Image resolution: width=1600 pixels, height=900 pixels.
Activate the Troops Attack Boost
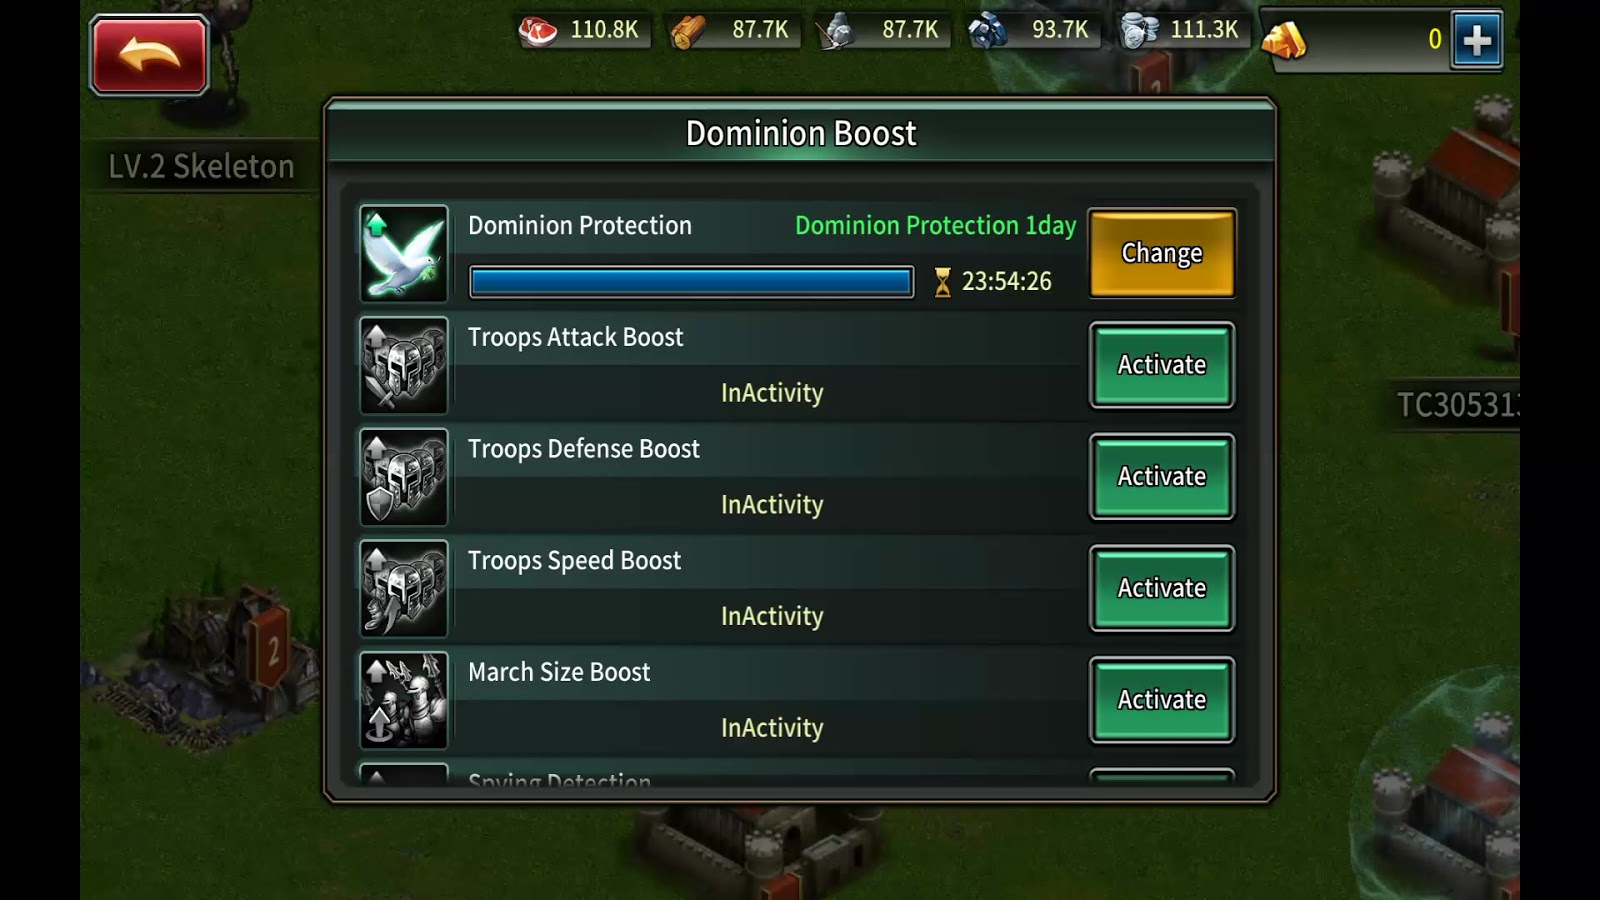[1162, 365]
